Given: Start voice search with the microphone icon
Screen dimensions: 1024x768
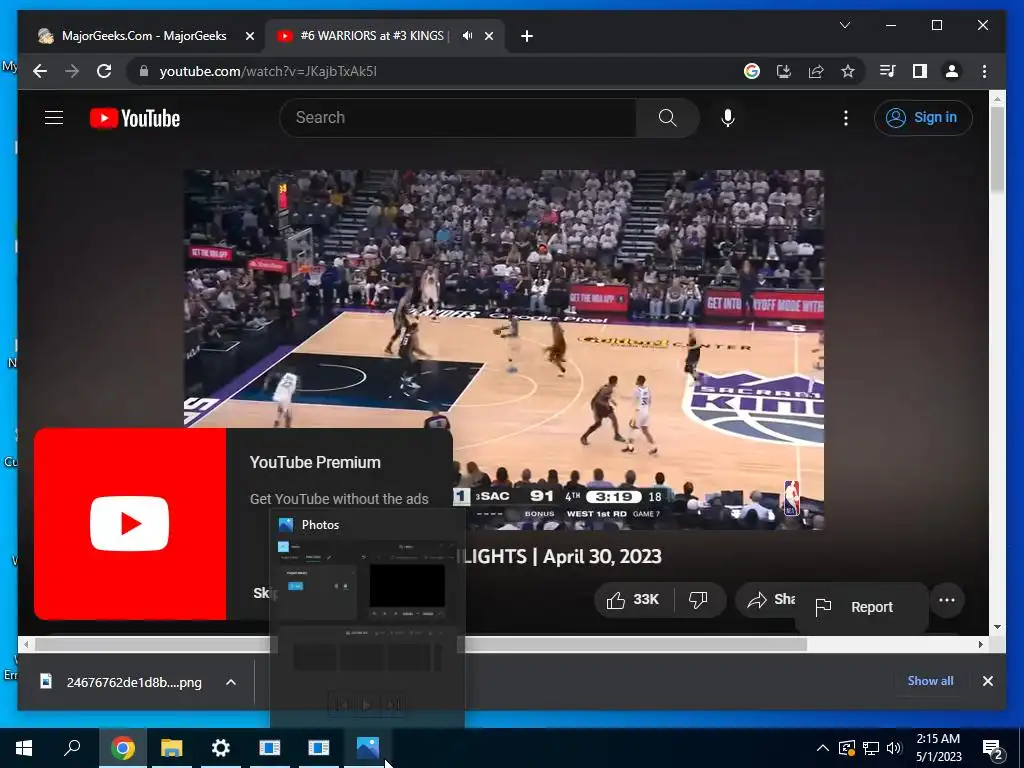Looking at the screenshot, I should (728, 118).
